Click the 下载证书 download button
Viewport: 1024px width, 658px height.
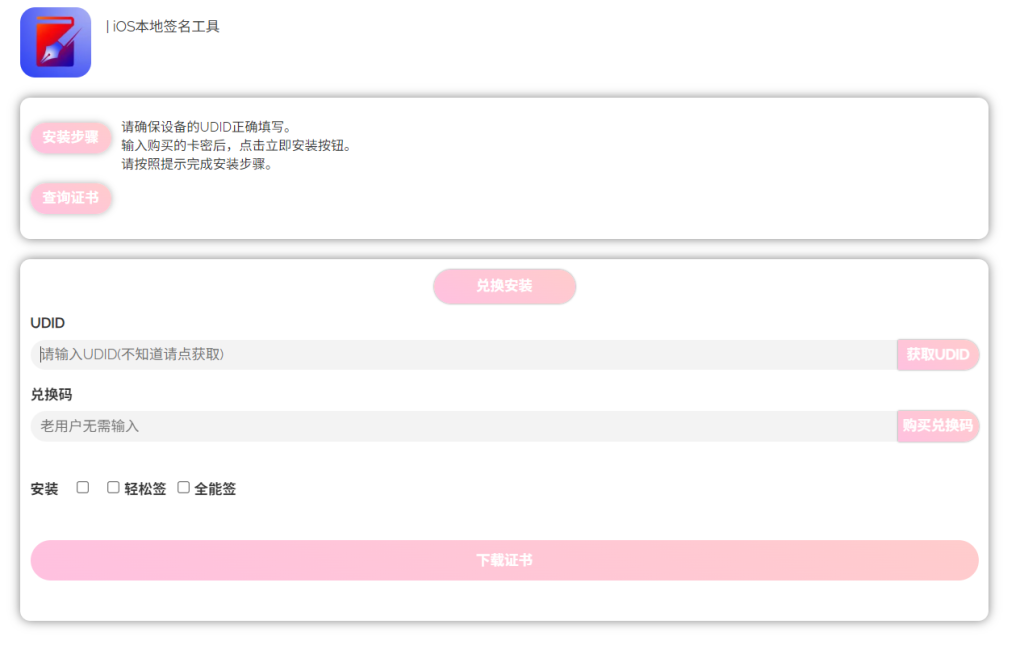pyautogui.click(x=504, y=560)
